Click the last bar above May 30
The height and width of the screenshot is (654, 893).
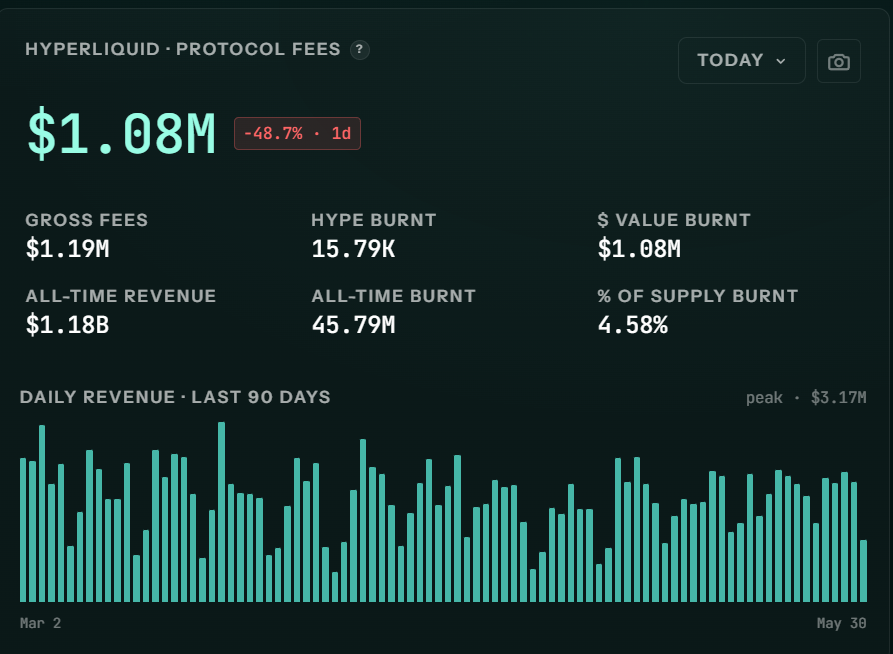863,571
